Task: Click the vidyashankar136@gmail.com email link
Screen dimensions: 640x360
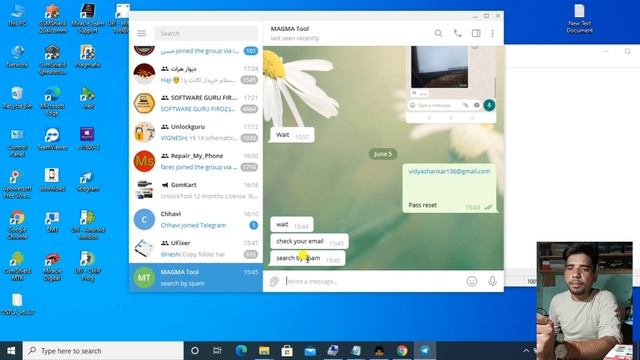Action: 449,171
